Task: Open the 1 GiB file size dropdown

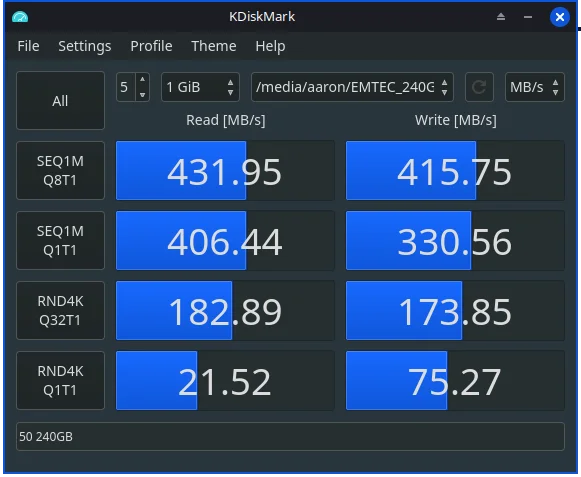Action: click(200, 87)
